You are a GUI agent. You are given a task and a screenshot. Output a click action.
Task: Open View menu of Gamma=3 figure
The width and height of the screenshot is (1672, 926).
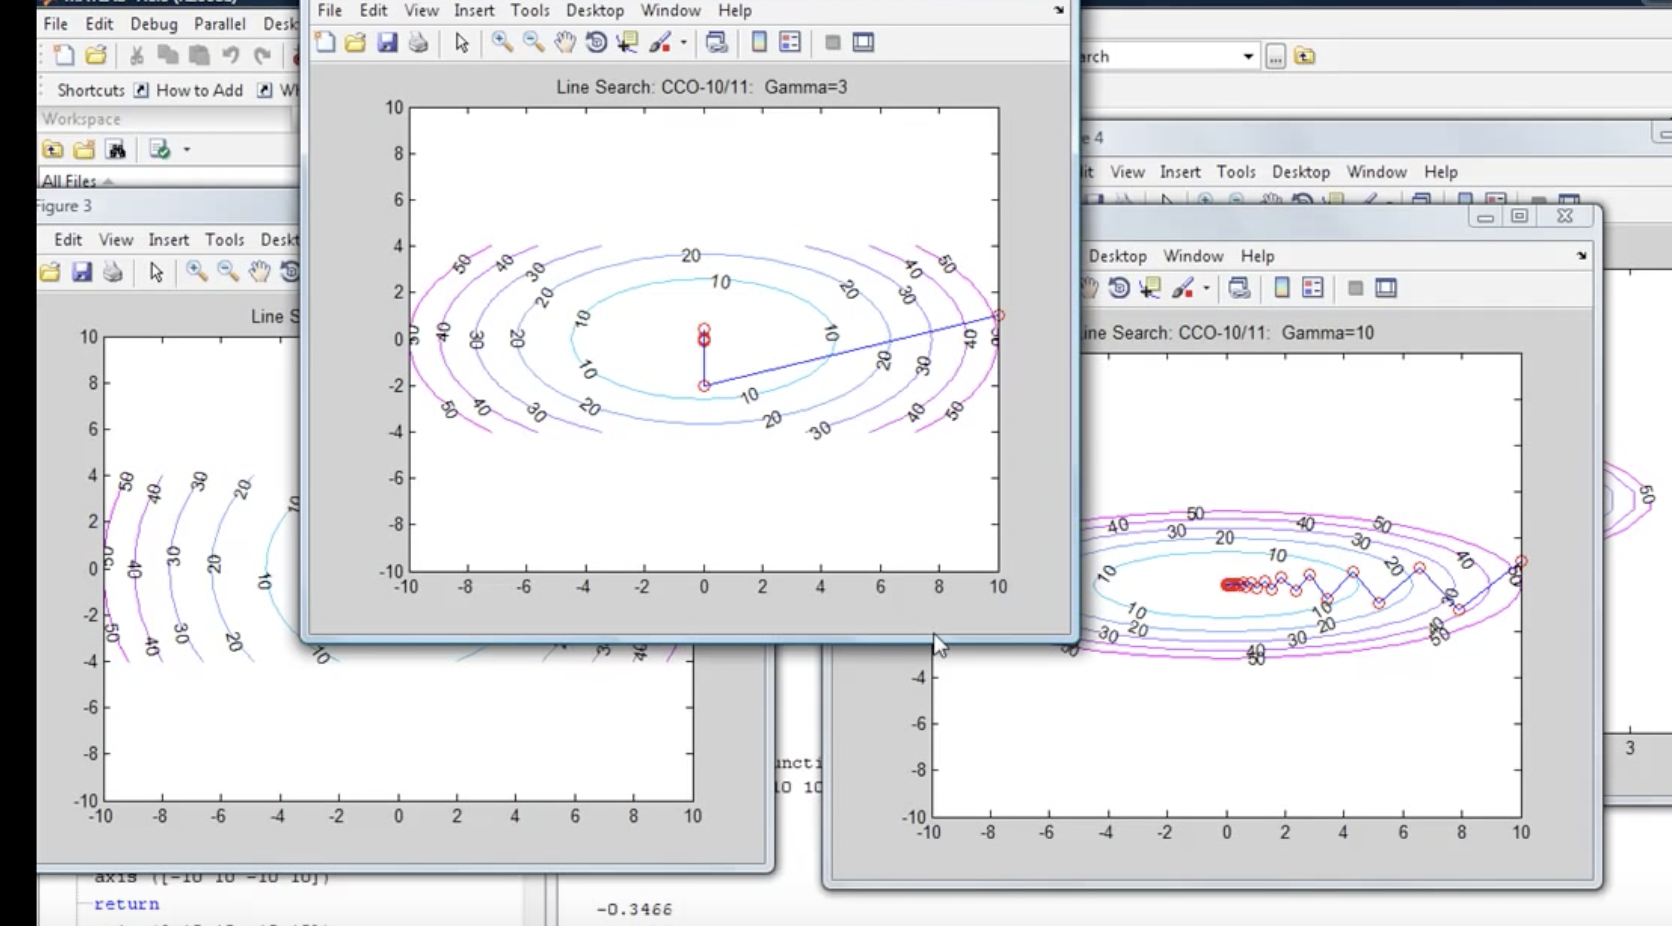pos(421,10)
